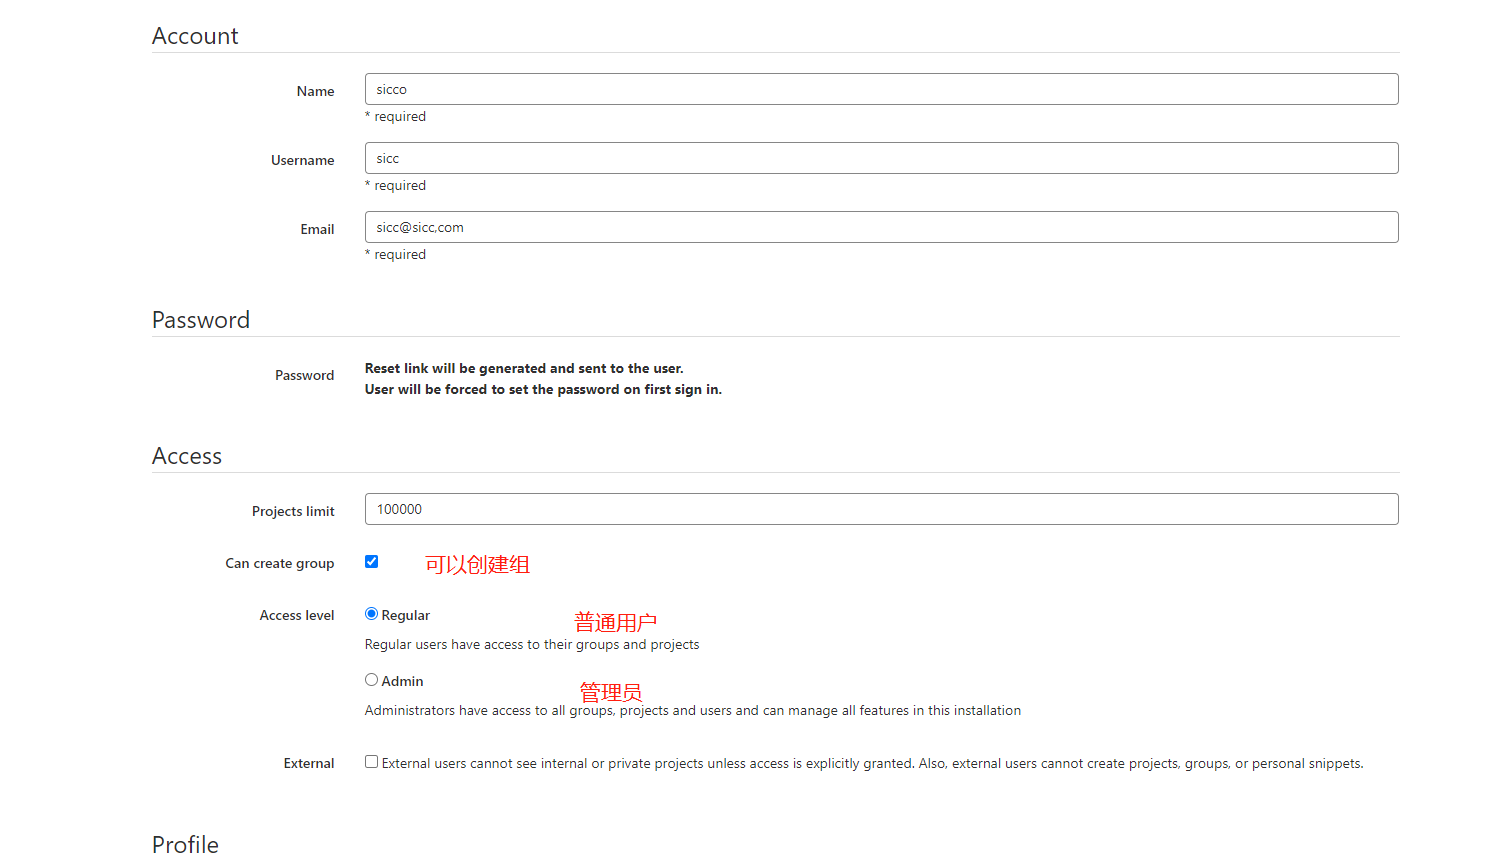Select the Regular access level radio button
Image resolution: width=1485 pixels, height=858 pixels.
click(x=371, y=613)
